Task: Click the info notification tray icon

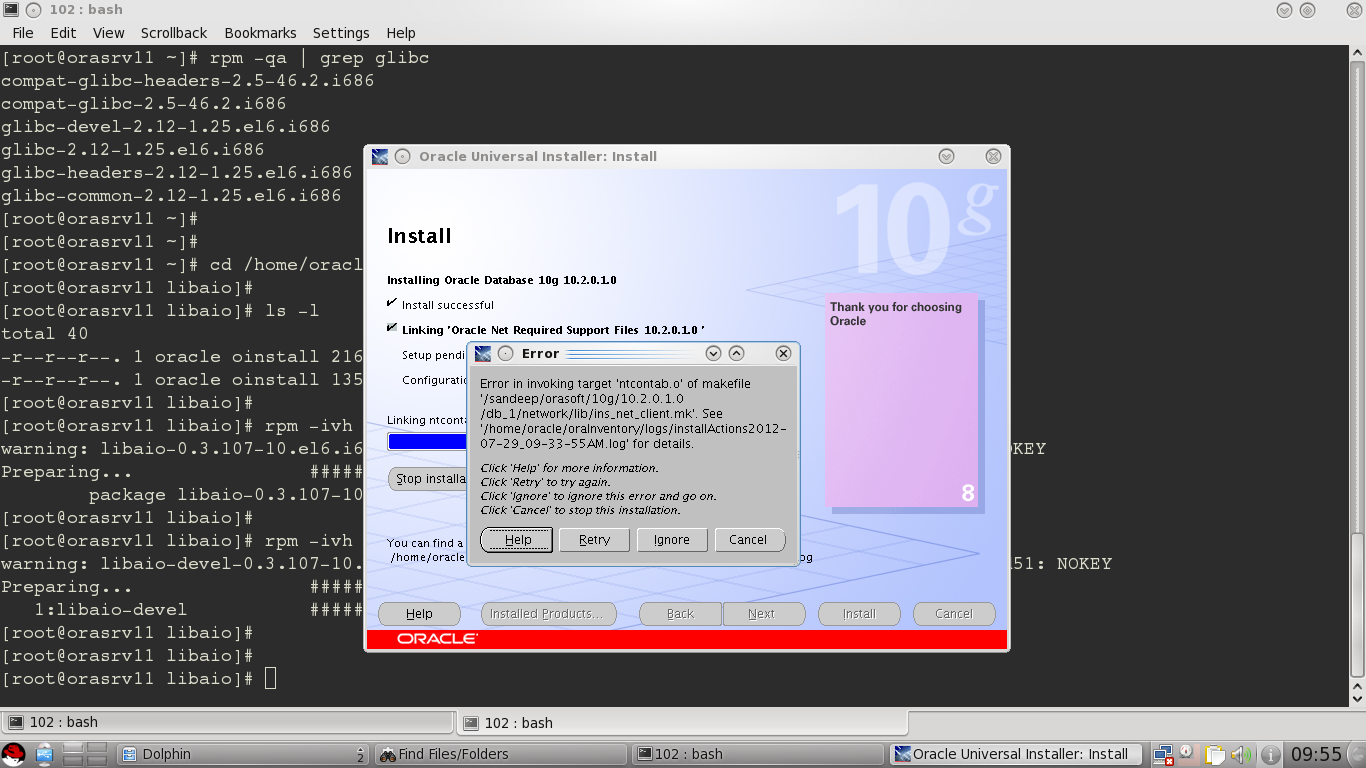Action: (1270, 755)
